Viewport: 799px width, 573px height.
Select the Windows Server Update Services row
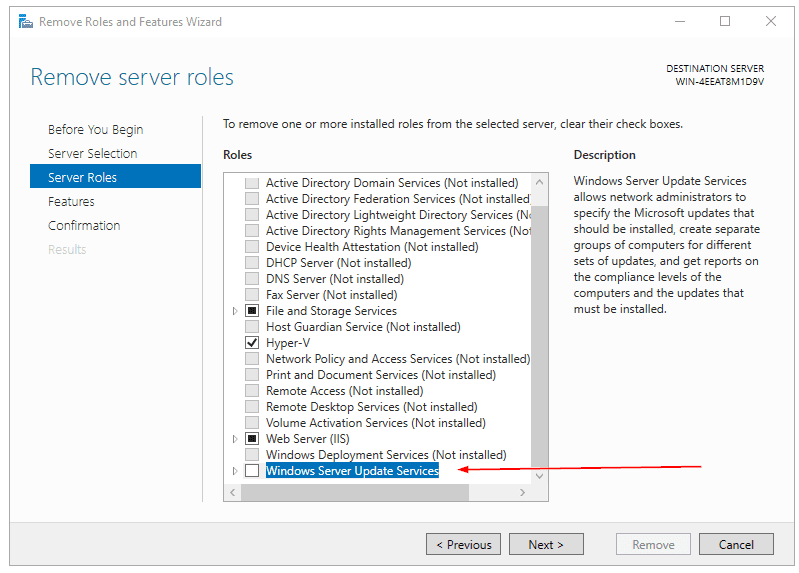(352, 471)
